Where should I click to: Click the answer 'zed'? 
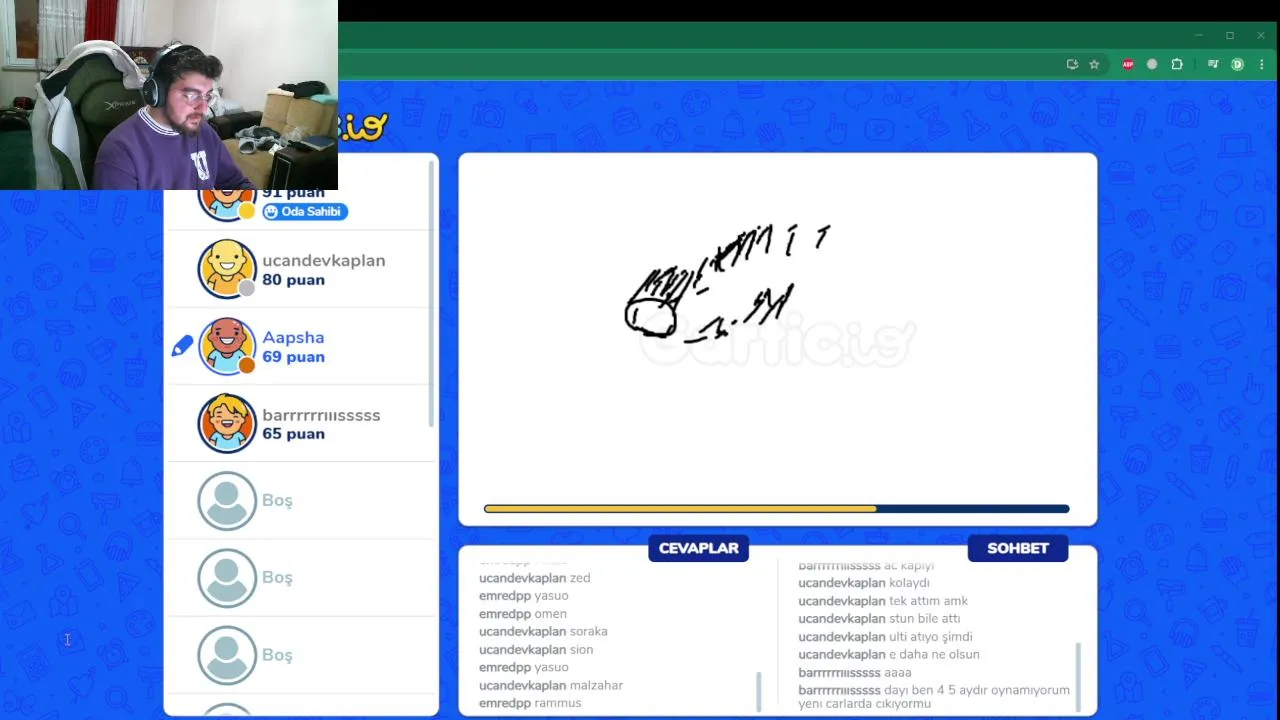(x=580, y=578)
